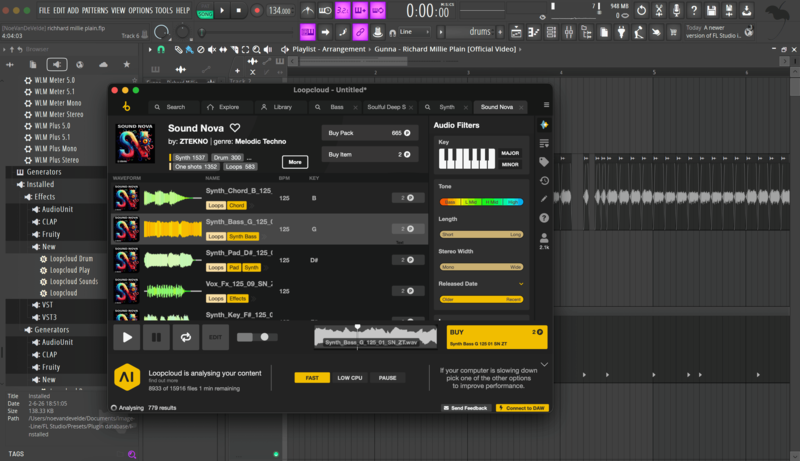This screenshot has height=461, width=800.
Task: Click the yellow BUY Synth Bass button
Action: point(496,337)
